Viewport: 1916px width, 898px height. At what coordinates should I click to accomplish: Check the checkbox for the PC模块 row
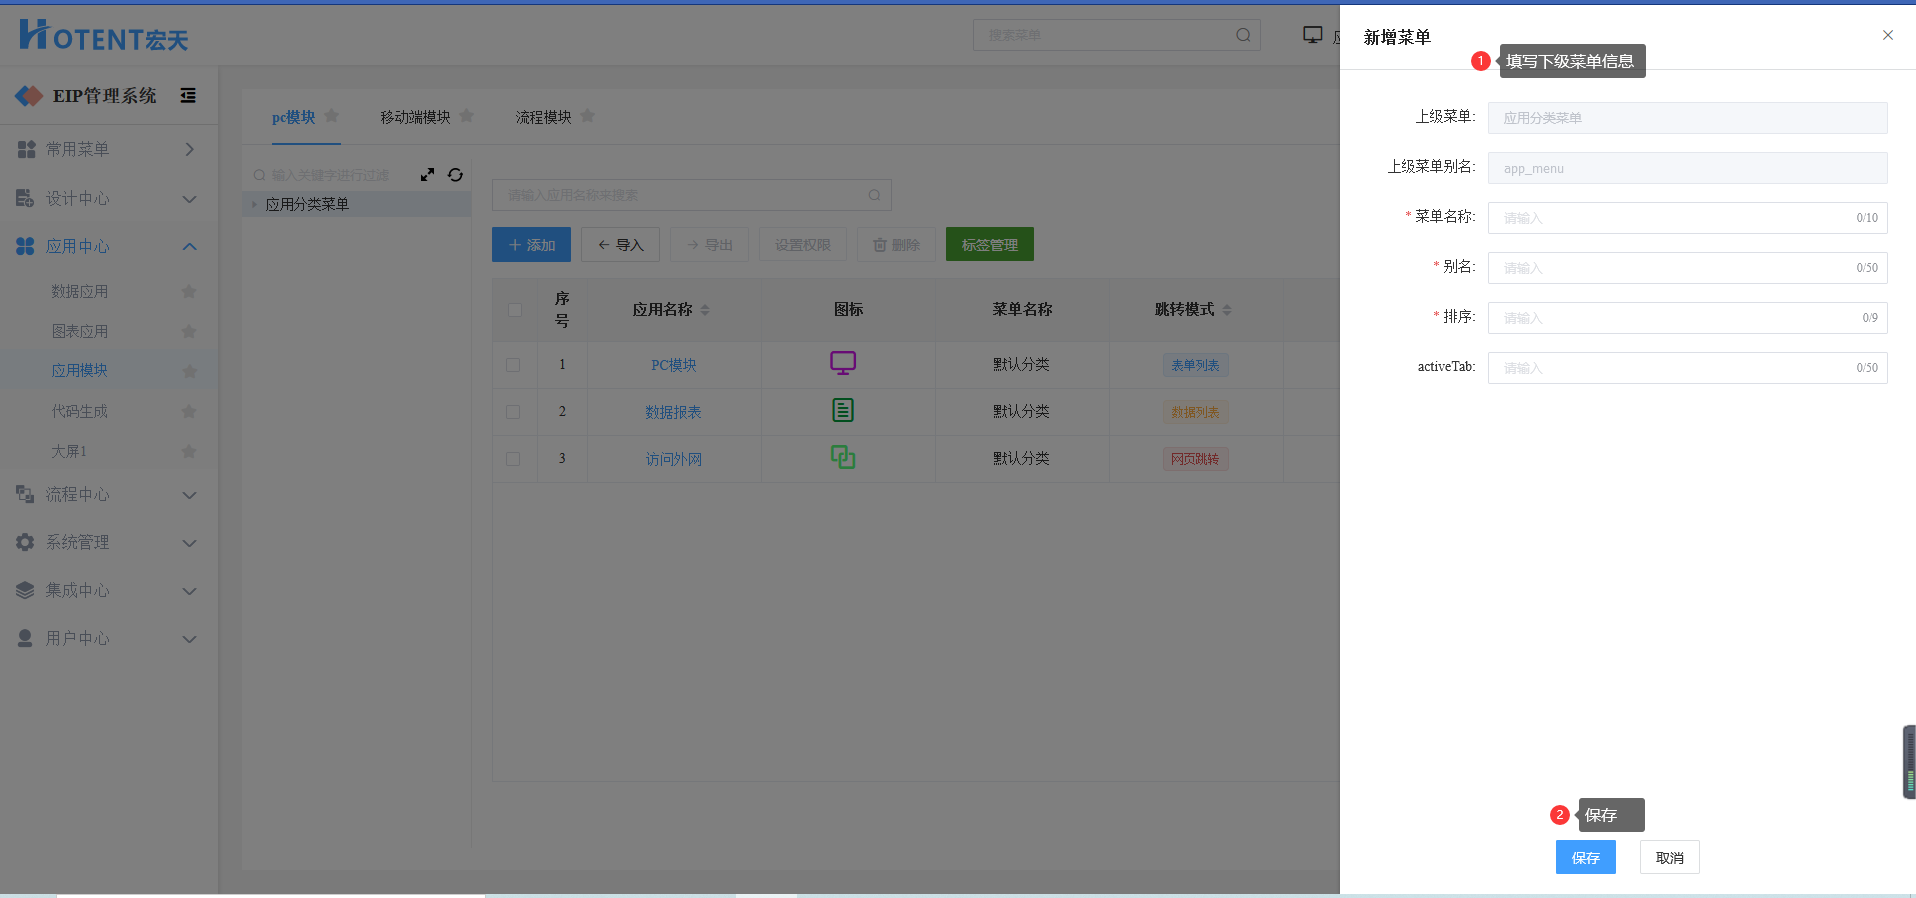click(513, 365)
